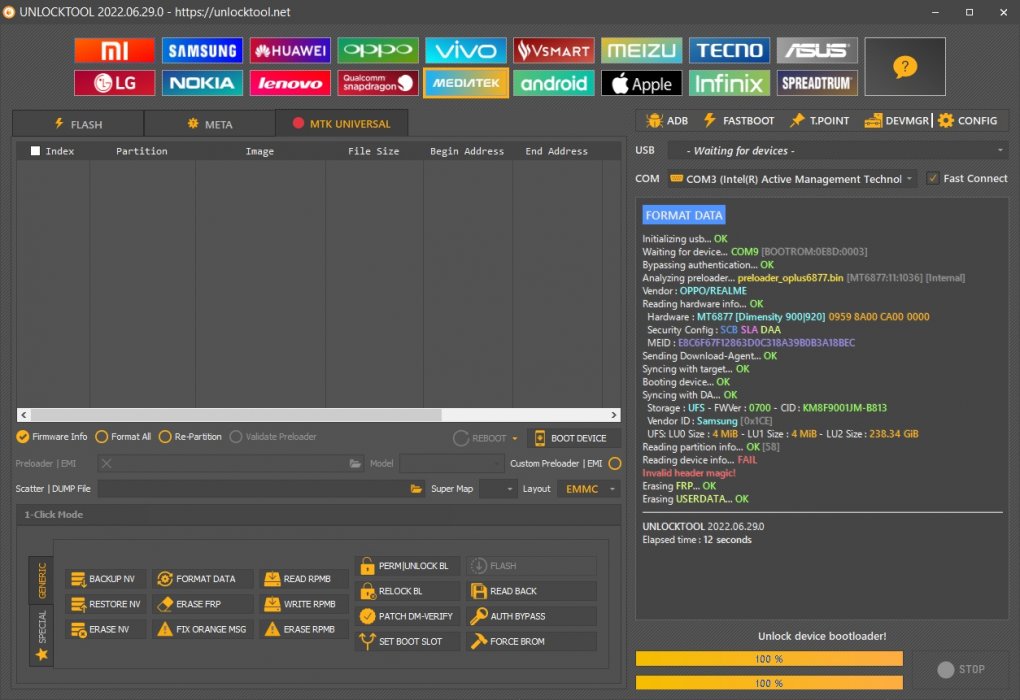The height and width of the screenshot is (700, 1020).
Task: Open the Vsmart brand section
Action: [554, 50]
